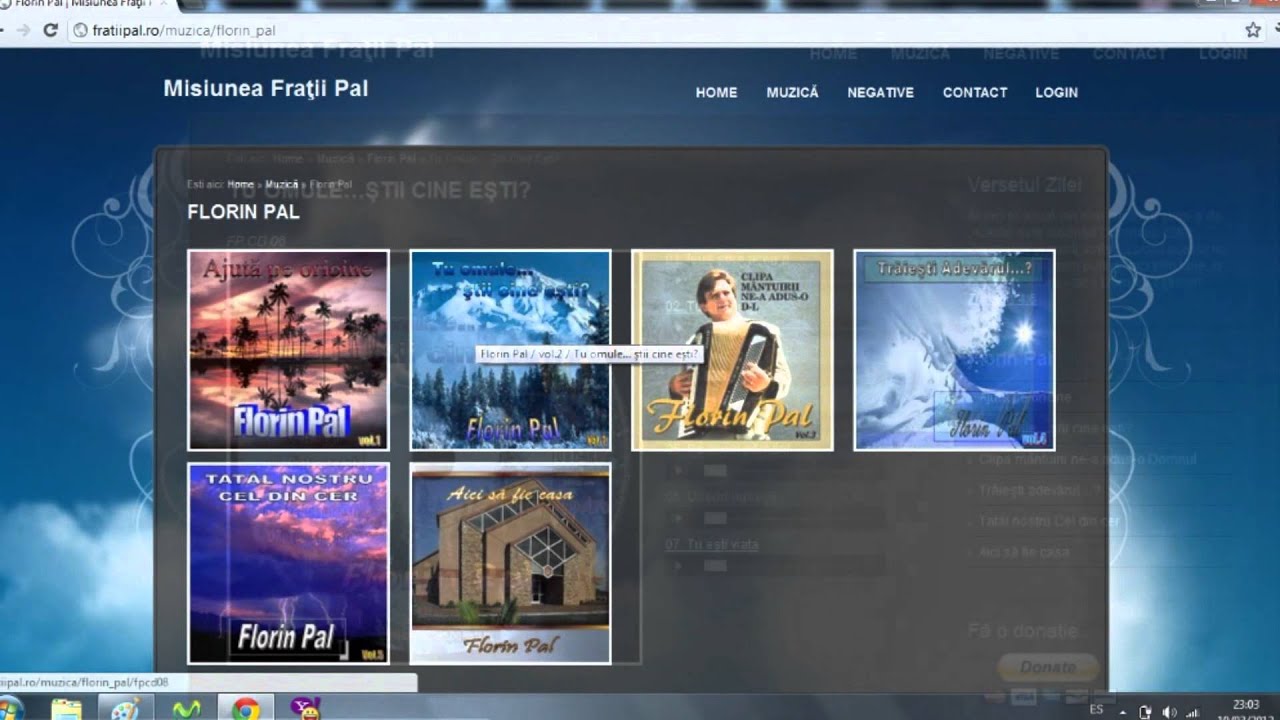The width and height of the screenshot is (1280, 720).
Task: Open Yahoo Messenger from the taskbar
Action: tap(305, 708)
